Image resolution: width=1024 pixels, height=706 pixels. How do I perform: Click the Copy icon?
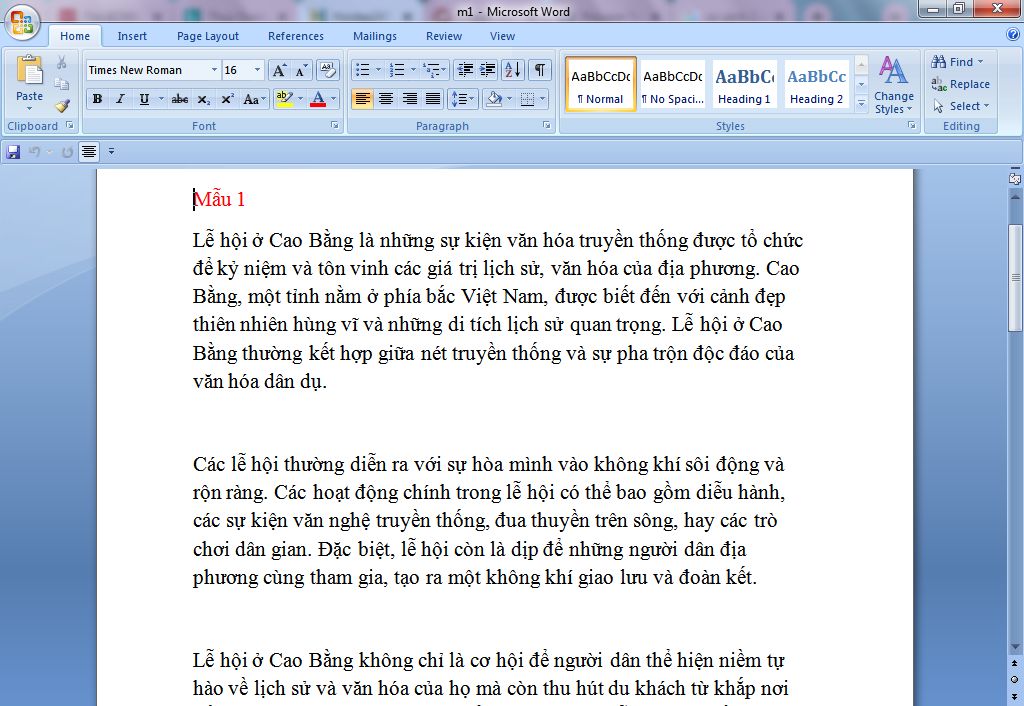(x=61, y=84)
